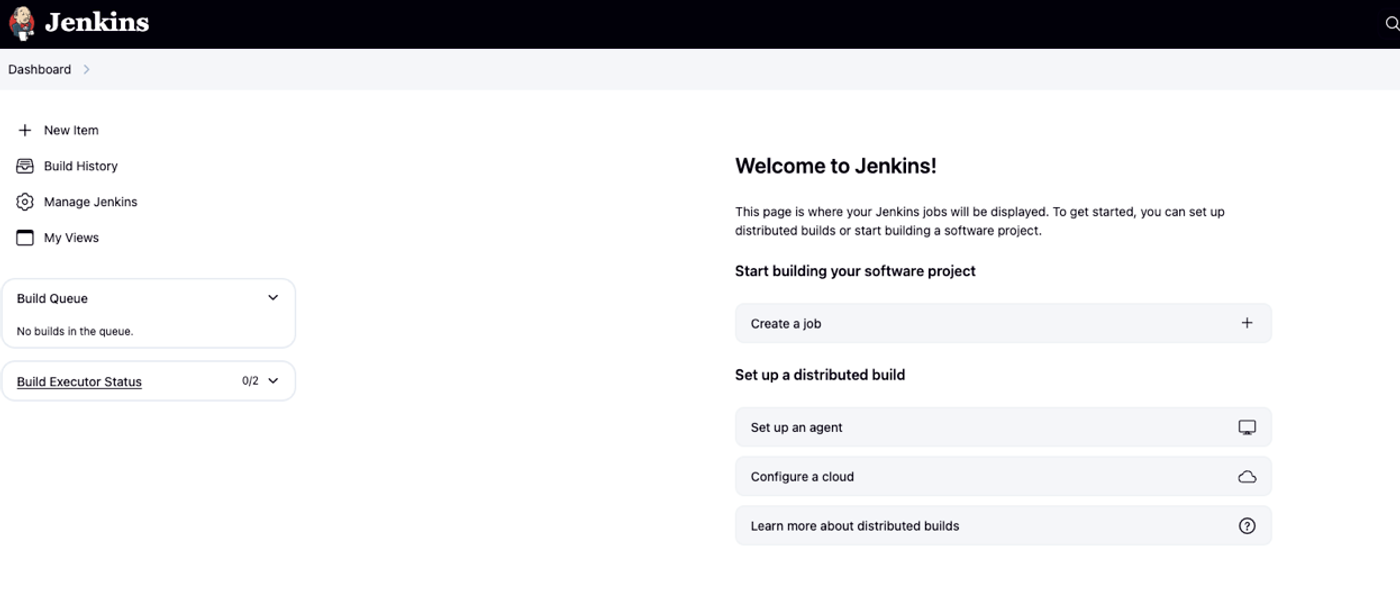Click the 'No builds in the queue.' text
1400x604 pixels.
(x=75, y=331)
